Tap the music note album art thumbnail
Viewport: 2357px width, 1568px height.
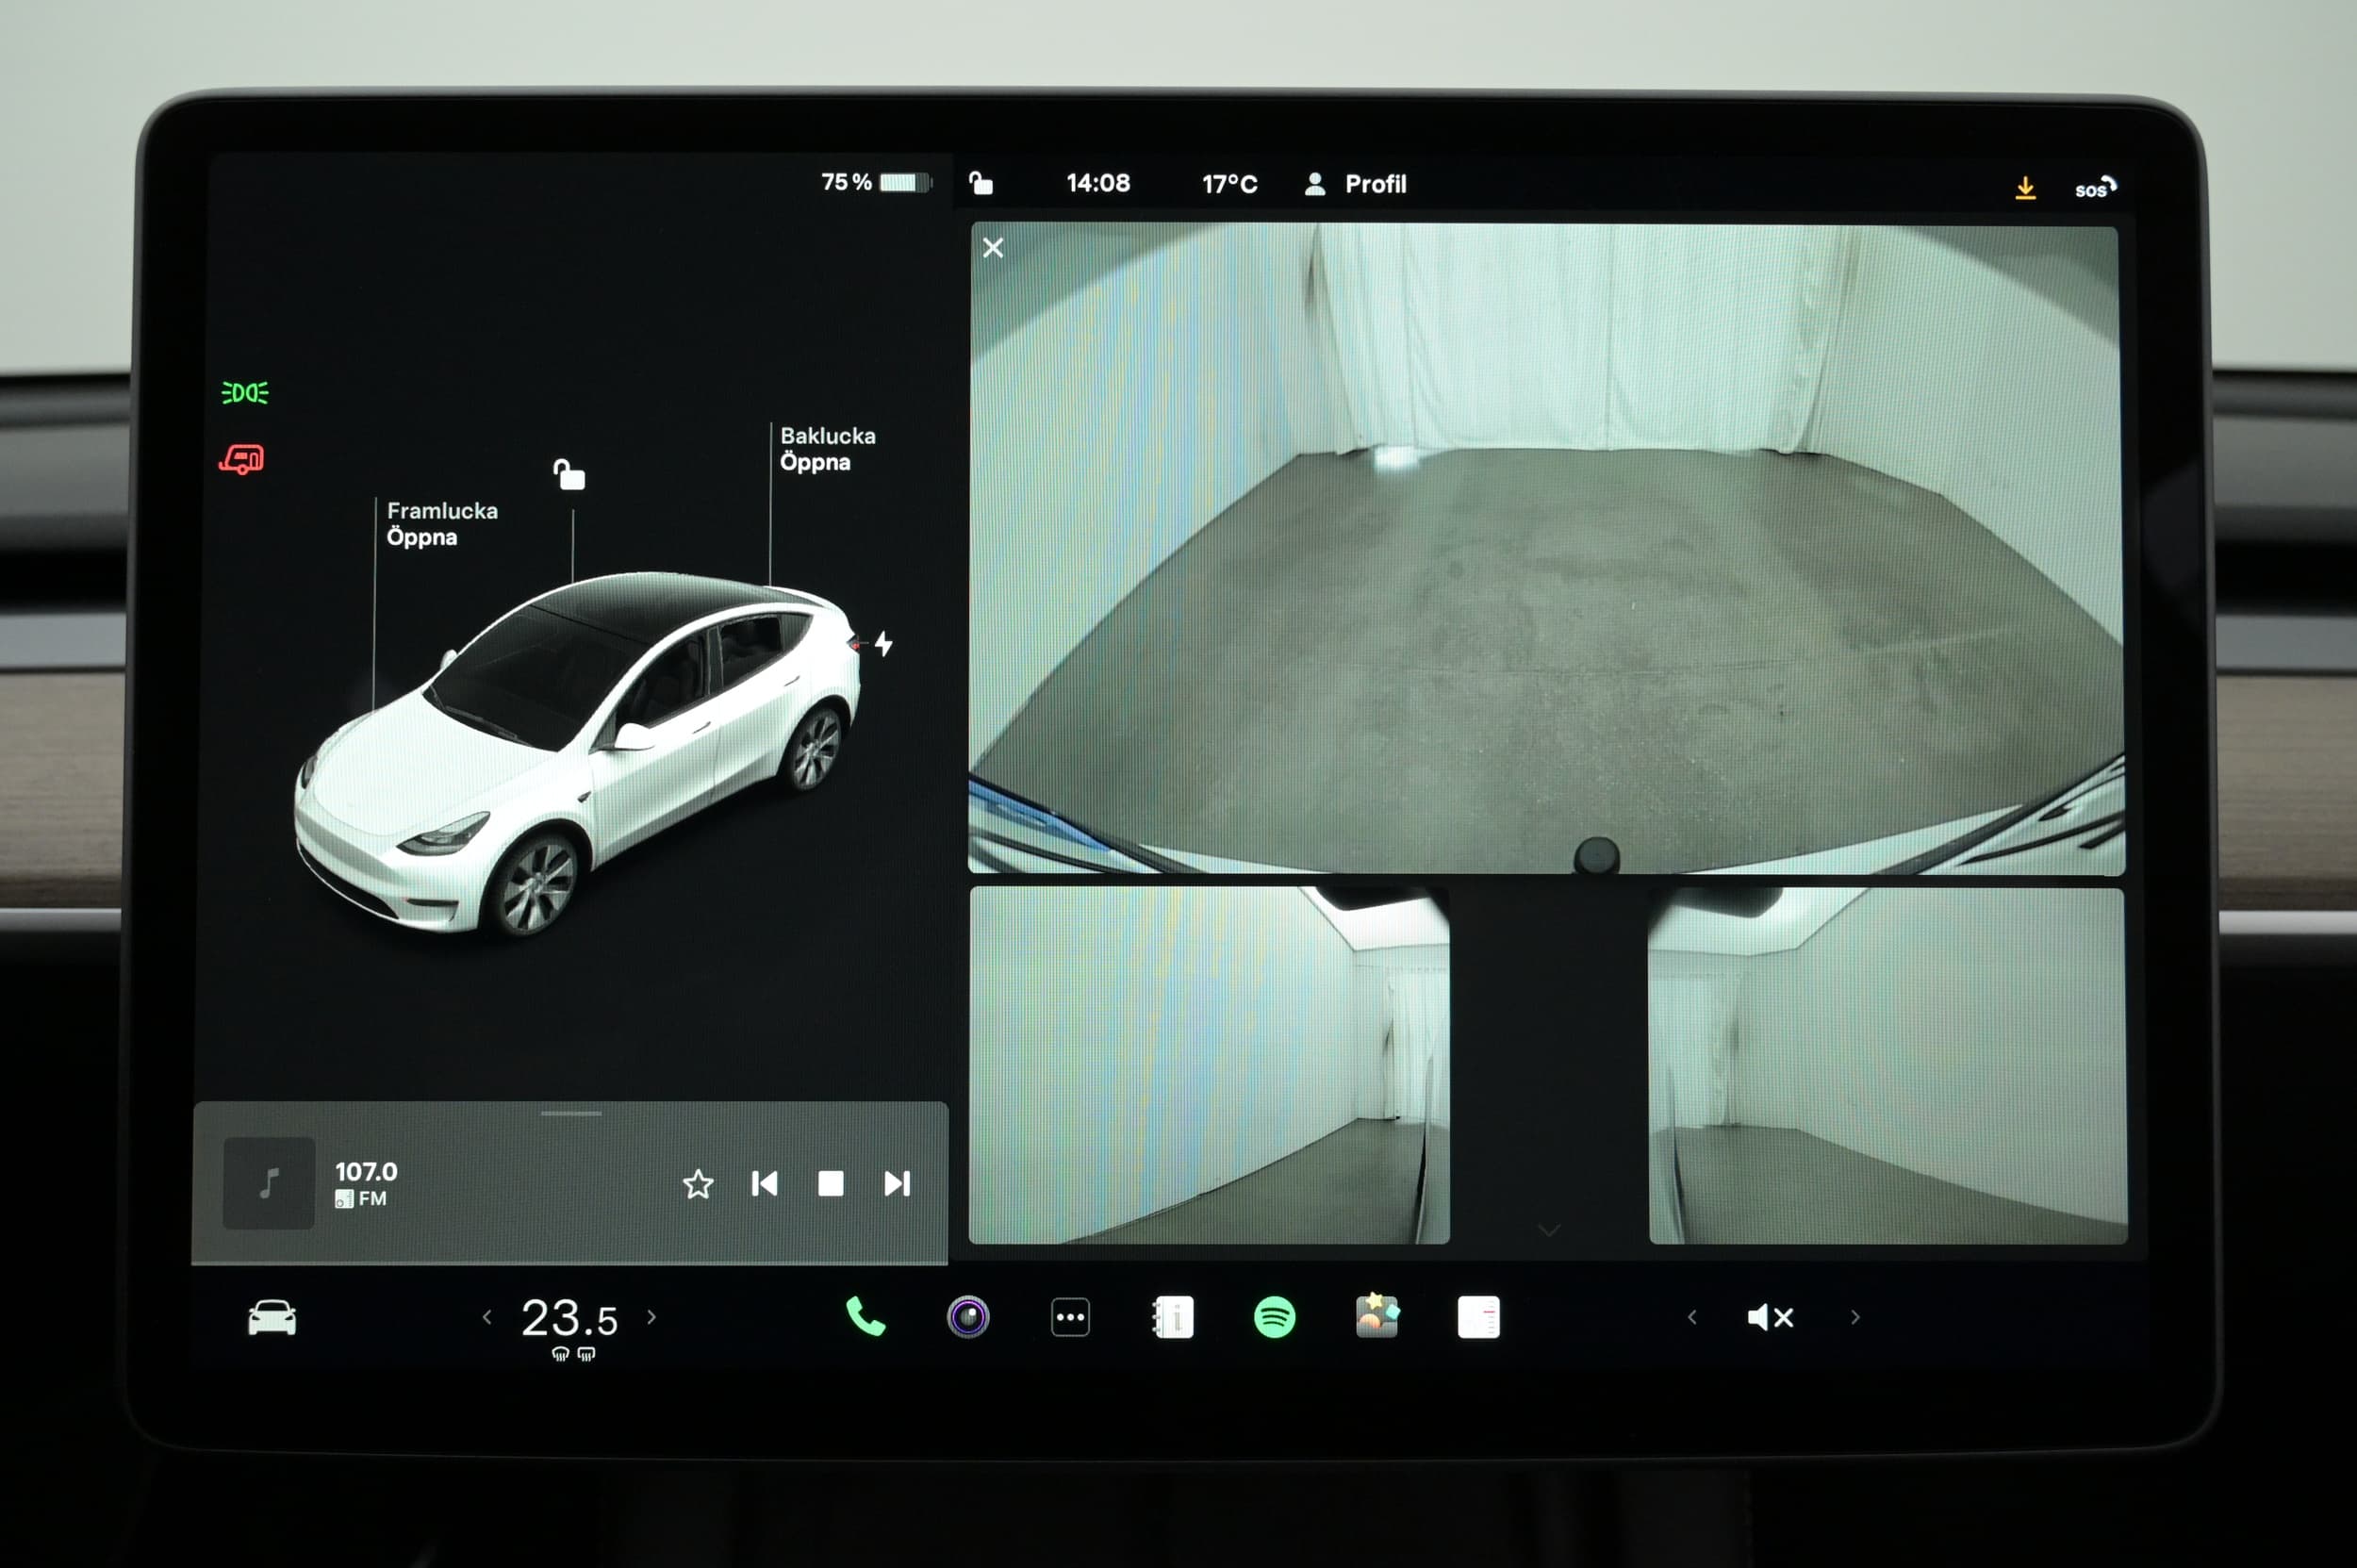tap(269, 1183)
